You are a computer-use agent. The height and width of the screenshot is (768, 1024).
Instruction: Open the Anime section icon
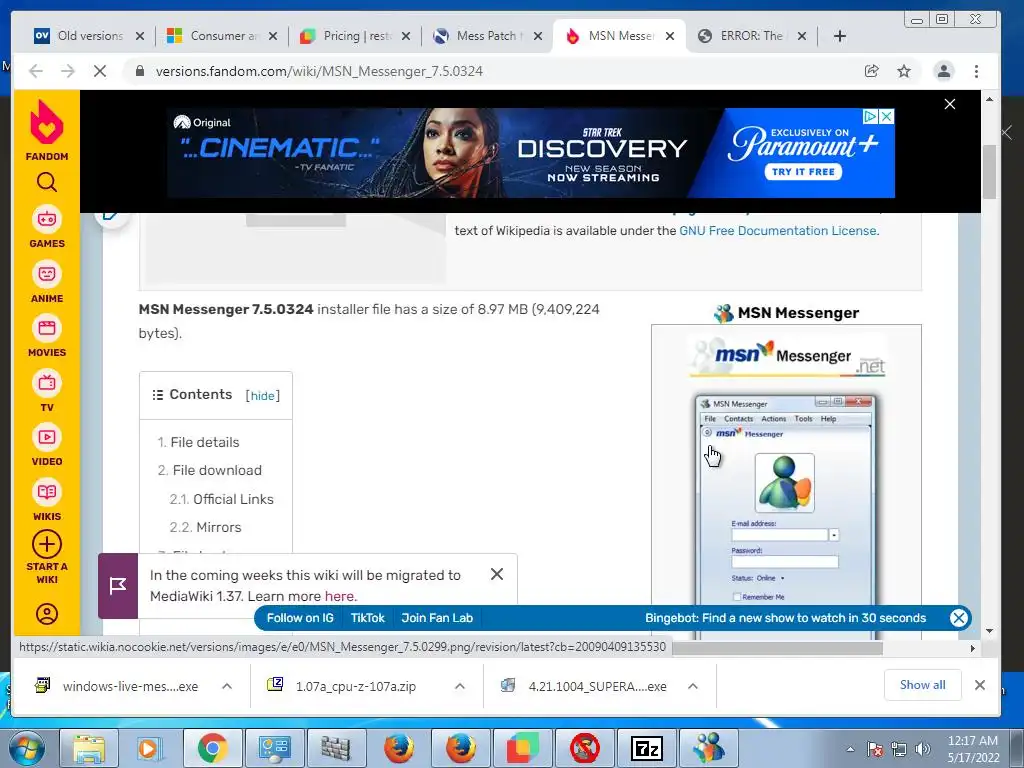click(x=46, y=274)
